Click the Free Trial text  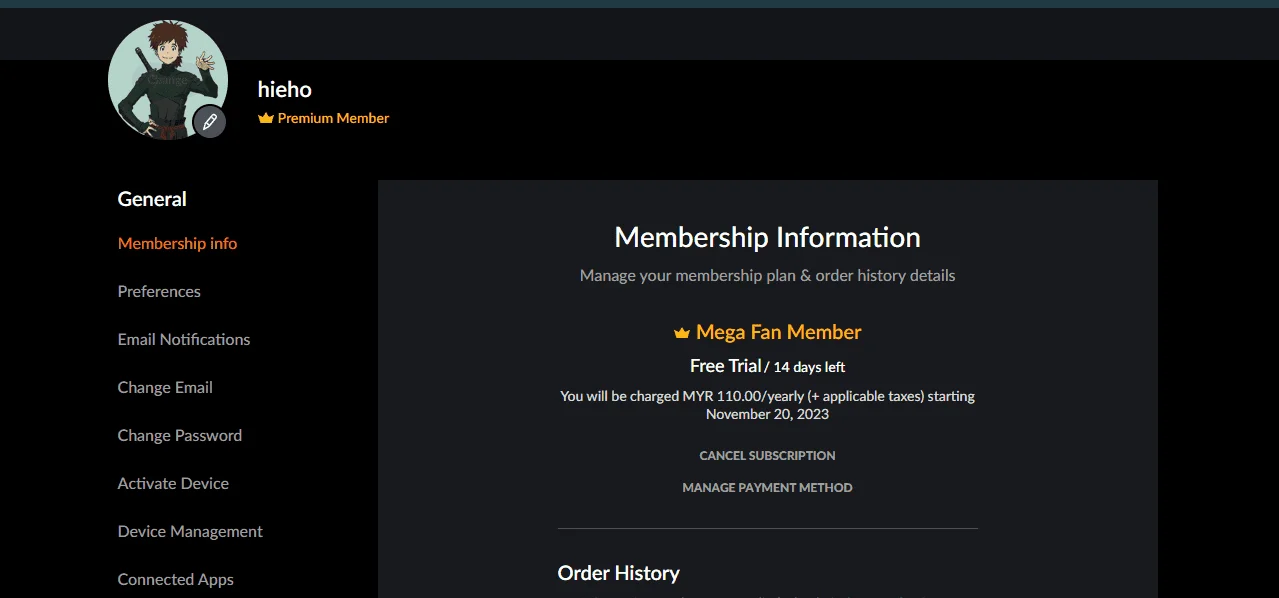(726, 366)
